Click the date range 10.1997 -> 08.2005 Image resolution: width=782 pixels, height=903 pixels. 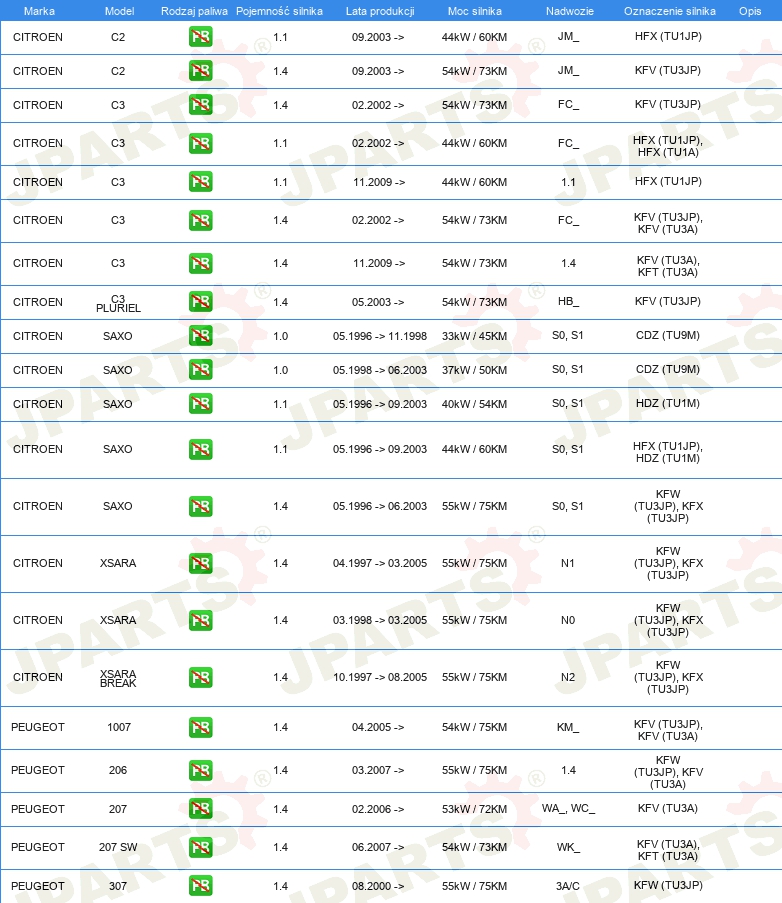(x=379, y=677)
